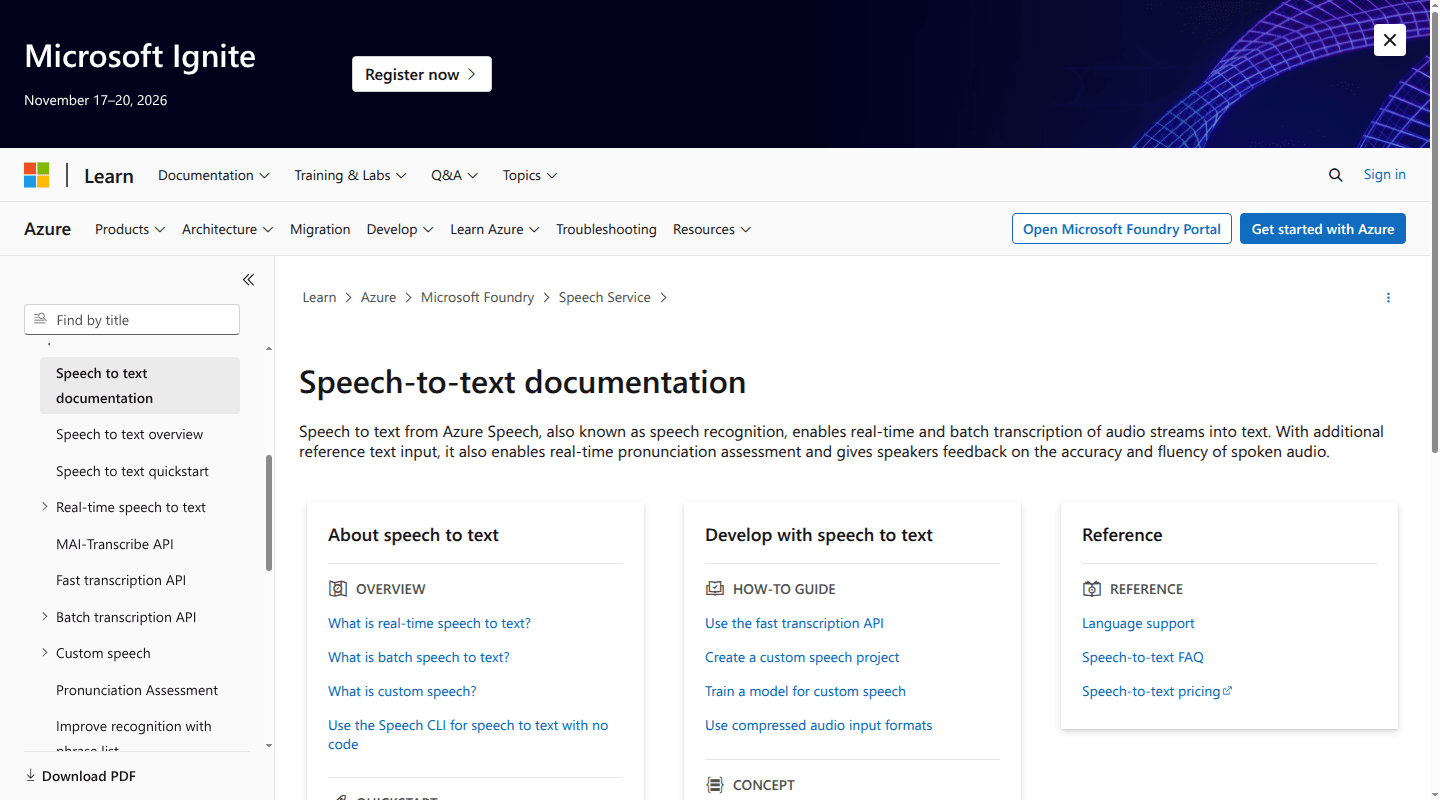
Task: Open Speech to text overview in sidebar
Action: tap(129, 434)
